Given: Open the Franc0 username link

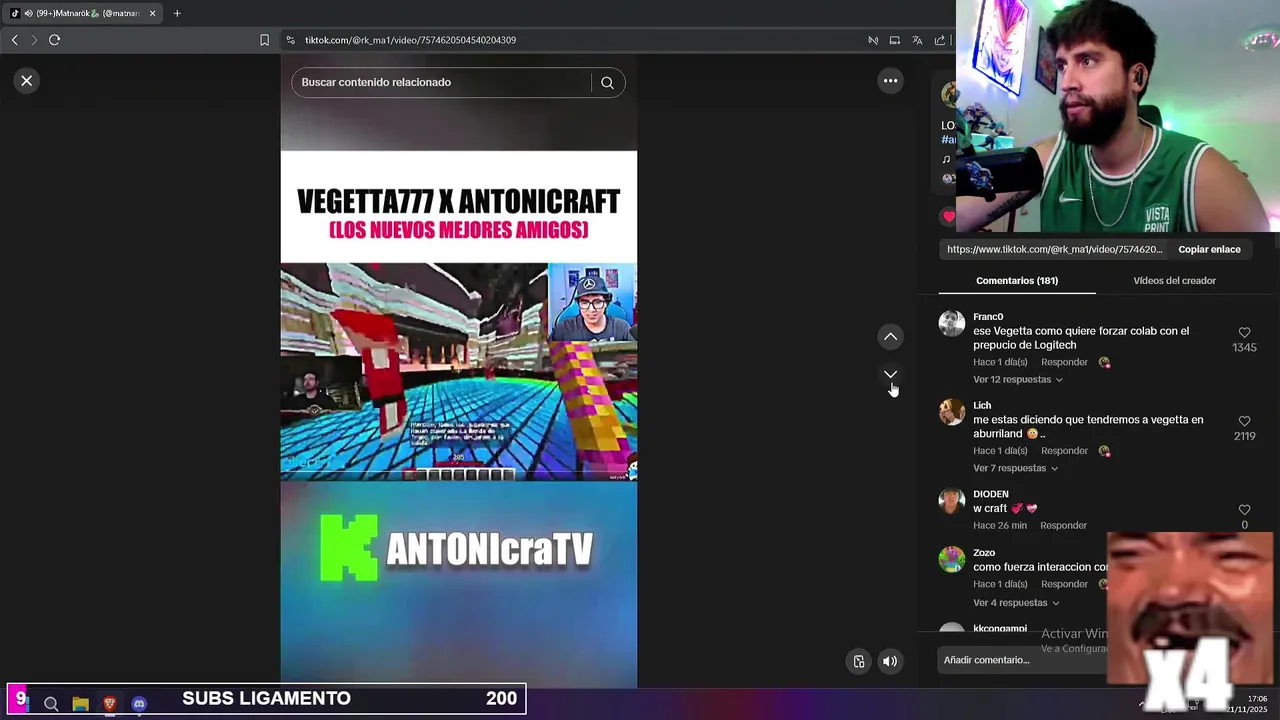Looking at the screenshot, I should click(988, 317).
